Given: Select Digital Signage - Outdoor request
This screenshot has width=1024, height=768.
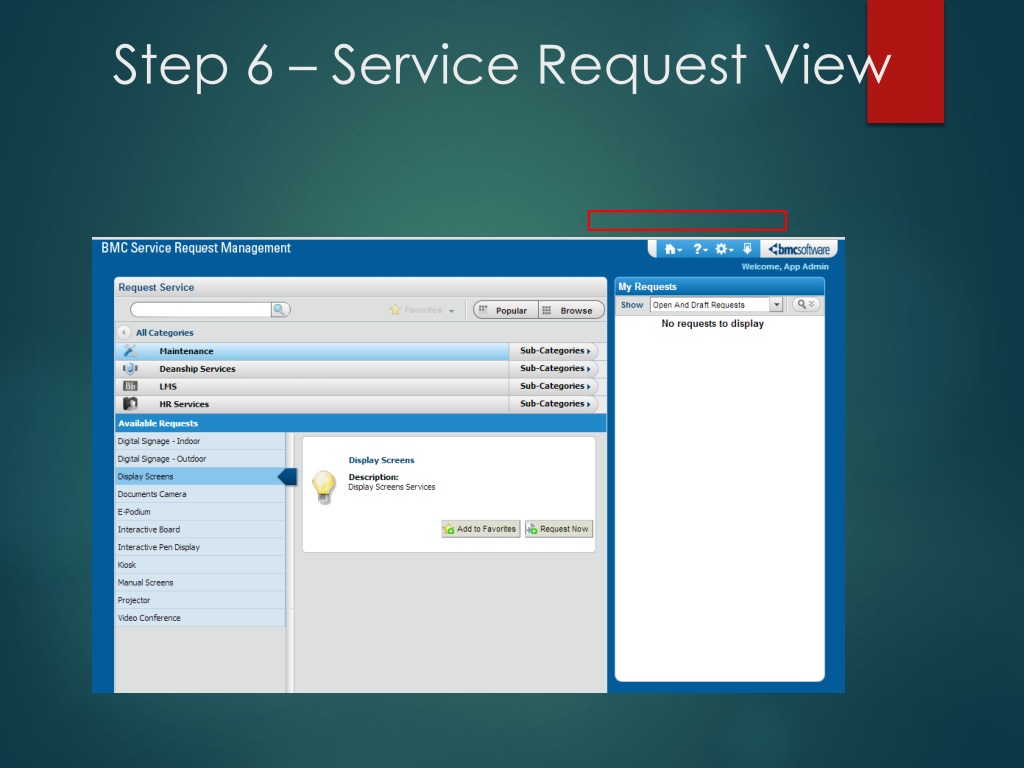Looking at the screenshot, I should [200, 458].
